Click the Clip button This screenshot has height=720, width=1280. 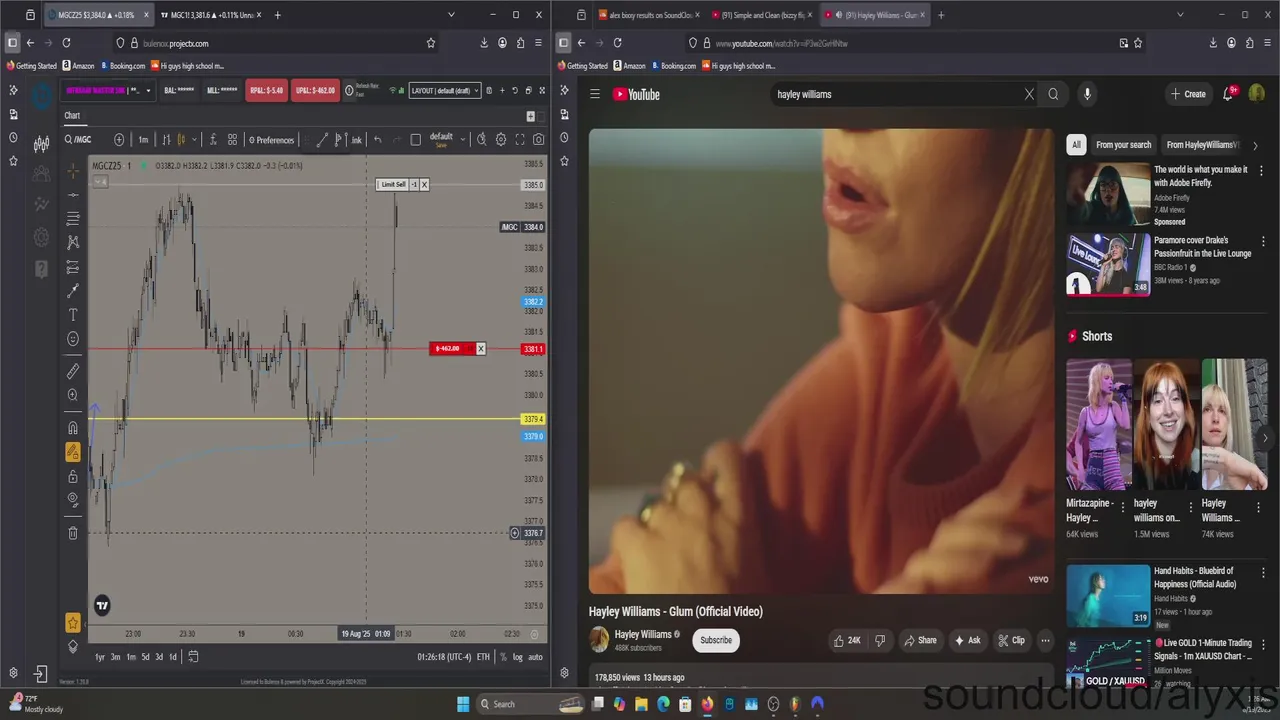pyautogui.click(x=1011, y=640)
